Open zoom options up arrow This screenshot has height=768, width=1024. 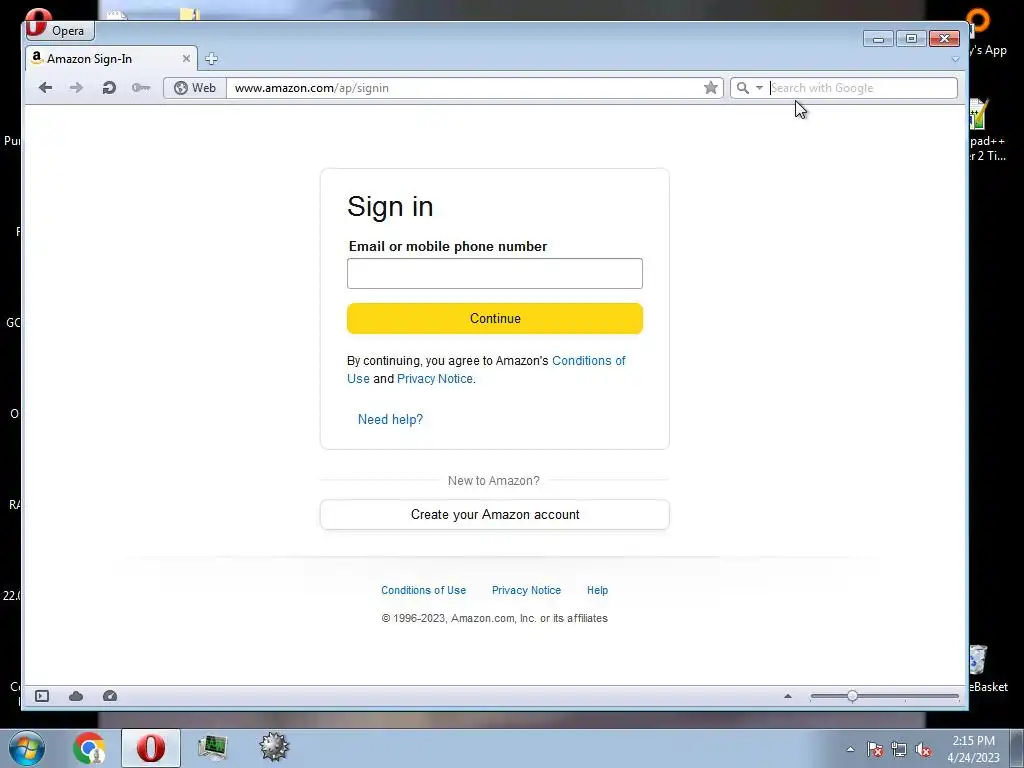788,696
